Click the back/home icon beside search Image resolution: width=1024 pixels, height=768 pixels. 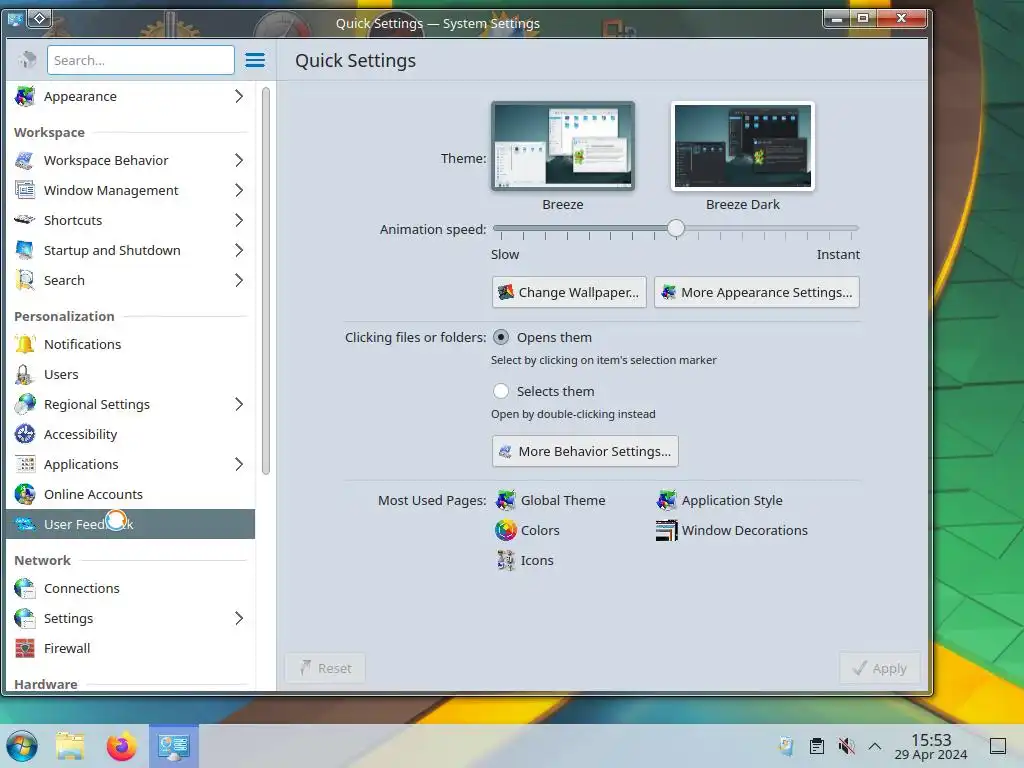(27, 60)
